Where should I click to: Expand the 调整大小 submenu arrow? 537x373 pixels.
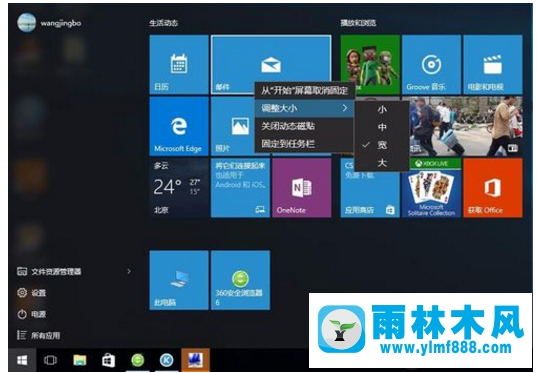[345, 108]
